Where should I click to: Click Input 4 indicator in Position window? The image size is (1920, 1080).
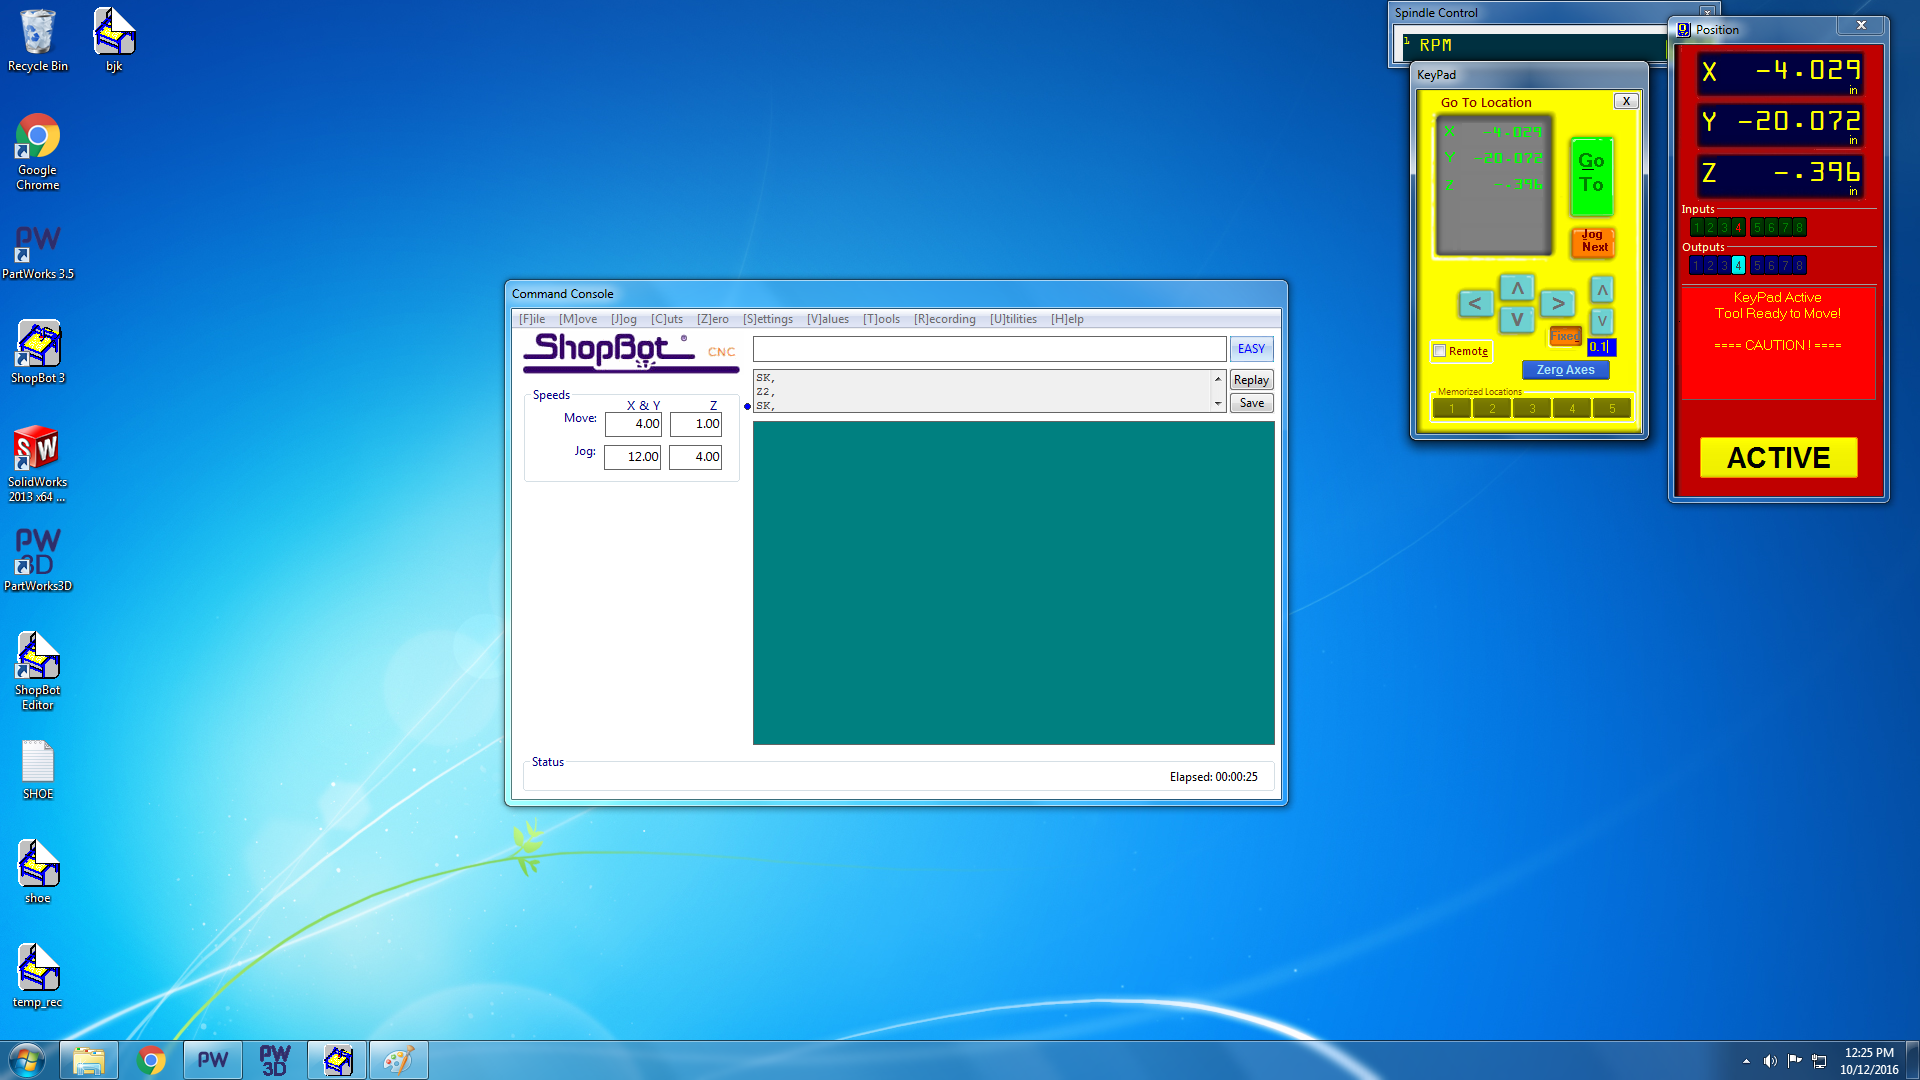(x=1738, y=227)
